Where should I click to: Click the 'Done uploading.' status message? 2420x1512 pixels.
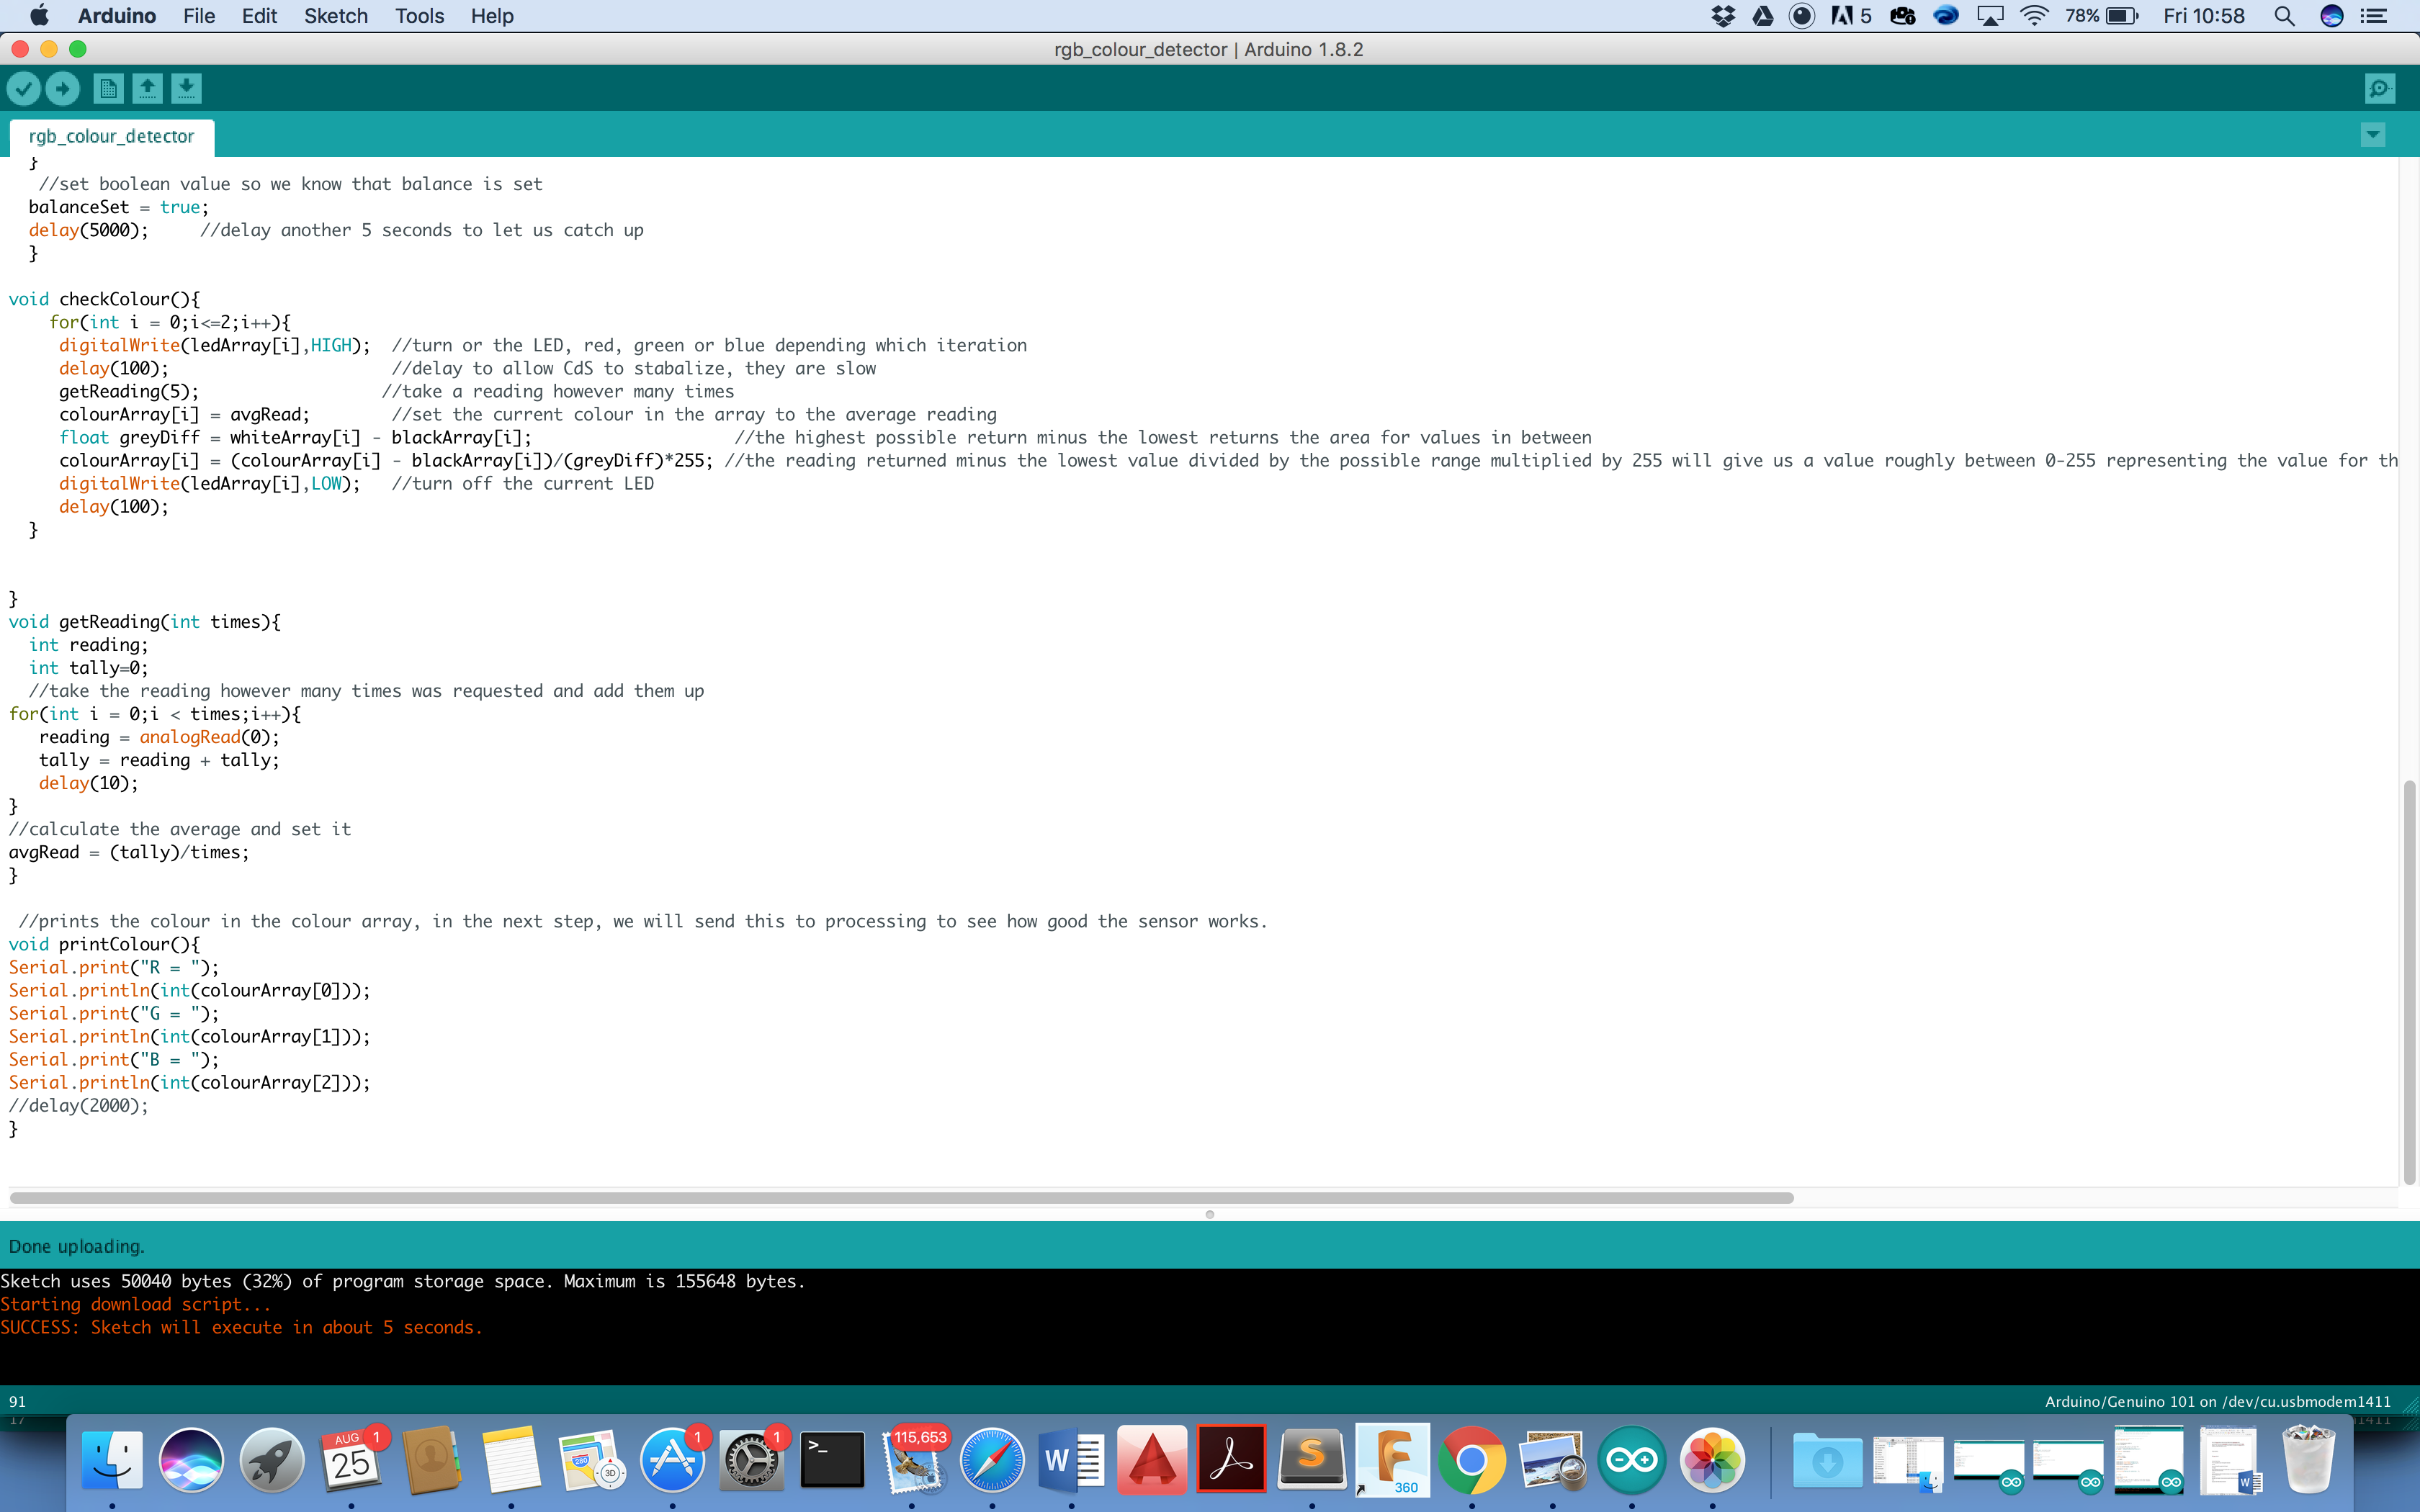point(76,1246)
